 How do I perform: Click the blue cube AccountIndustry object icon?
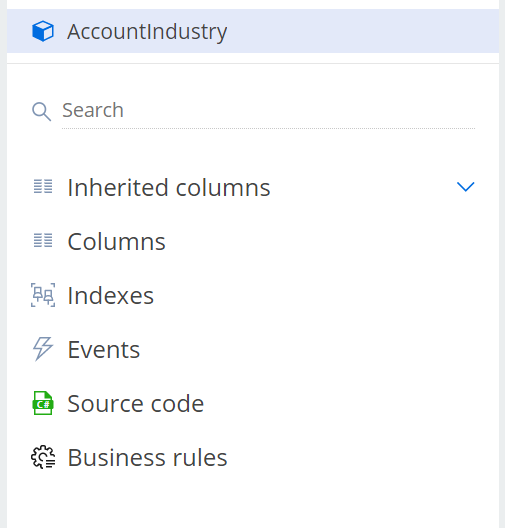tap(43, 31)
